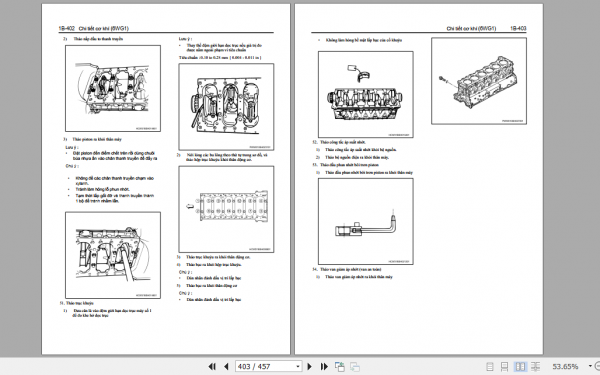Open the zoom level dropdown arrow
This screenshot has width=600, height=375.
pos(590,367)
